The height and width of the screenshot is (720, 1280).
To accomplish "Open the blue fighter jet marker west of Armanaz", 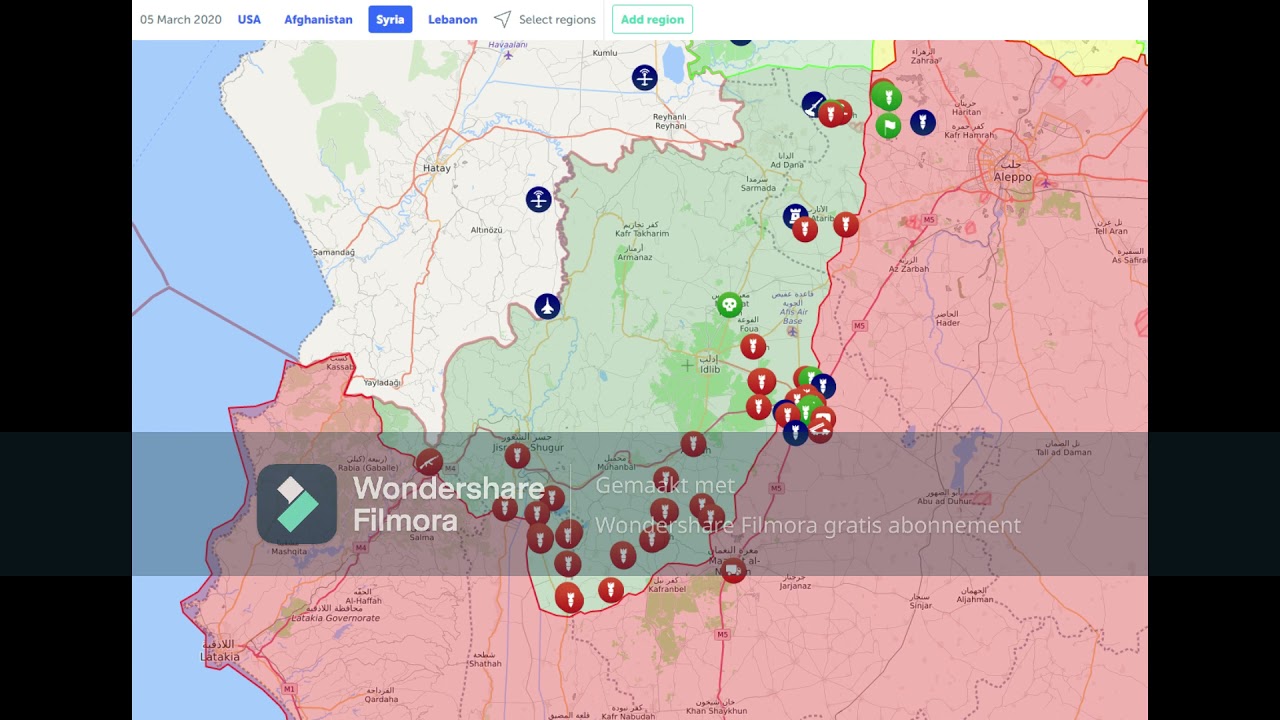I will (x=547, y=306).
